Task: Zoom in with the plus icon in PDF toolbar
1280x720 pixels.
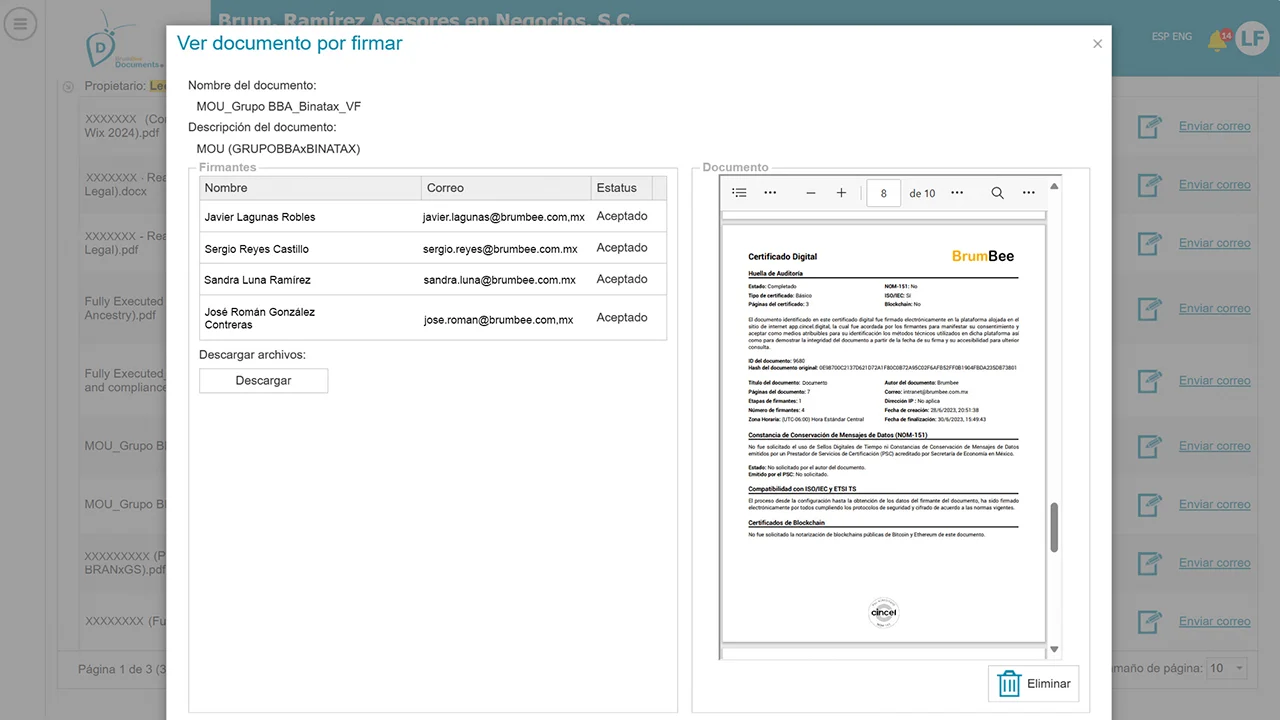Action: pyautogui.click(x=841, y=193)
